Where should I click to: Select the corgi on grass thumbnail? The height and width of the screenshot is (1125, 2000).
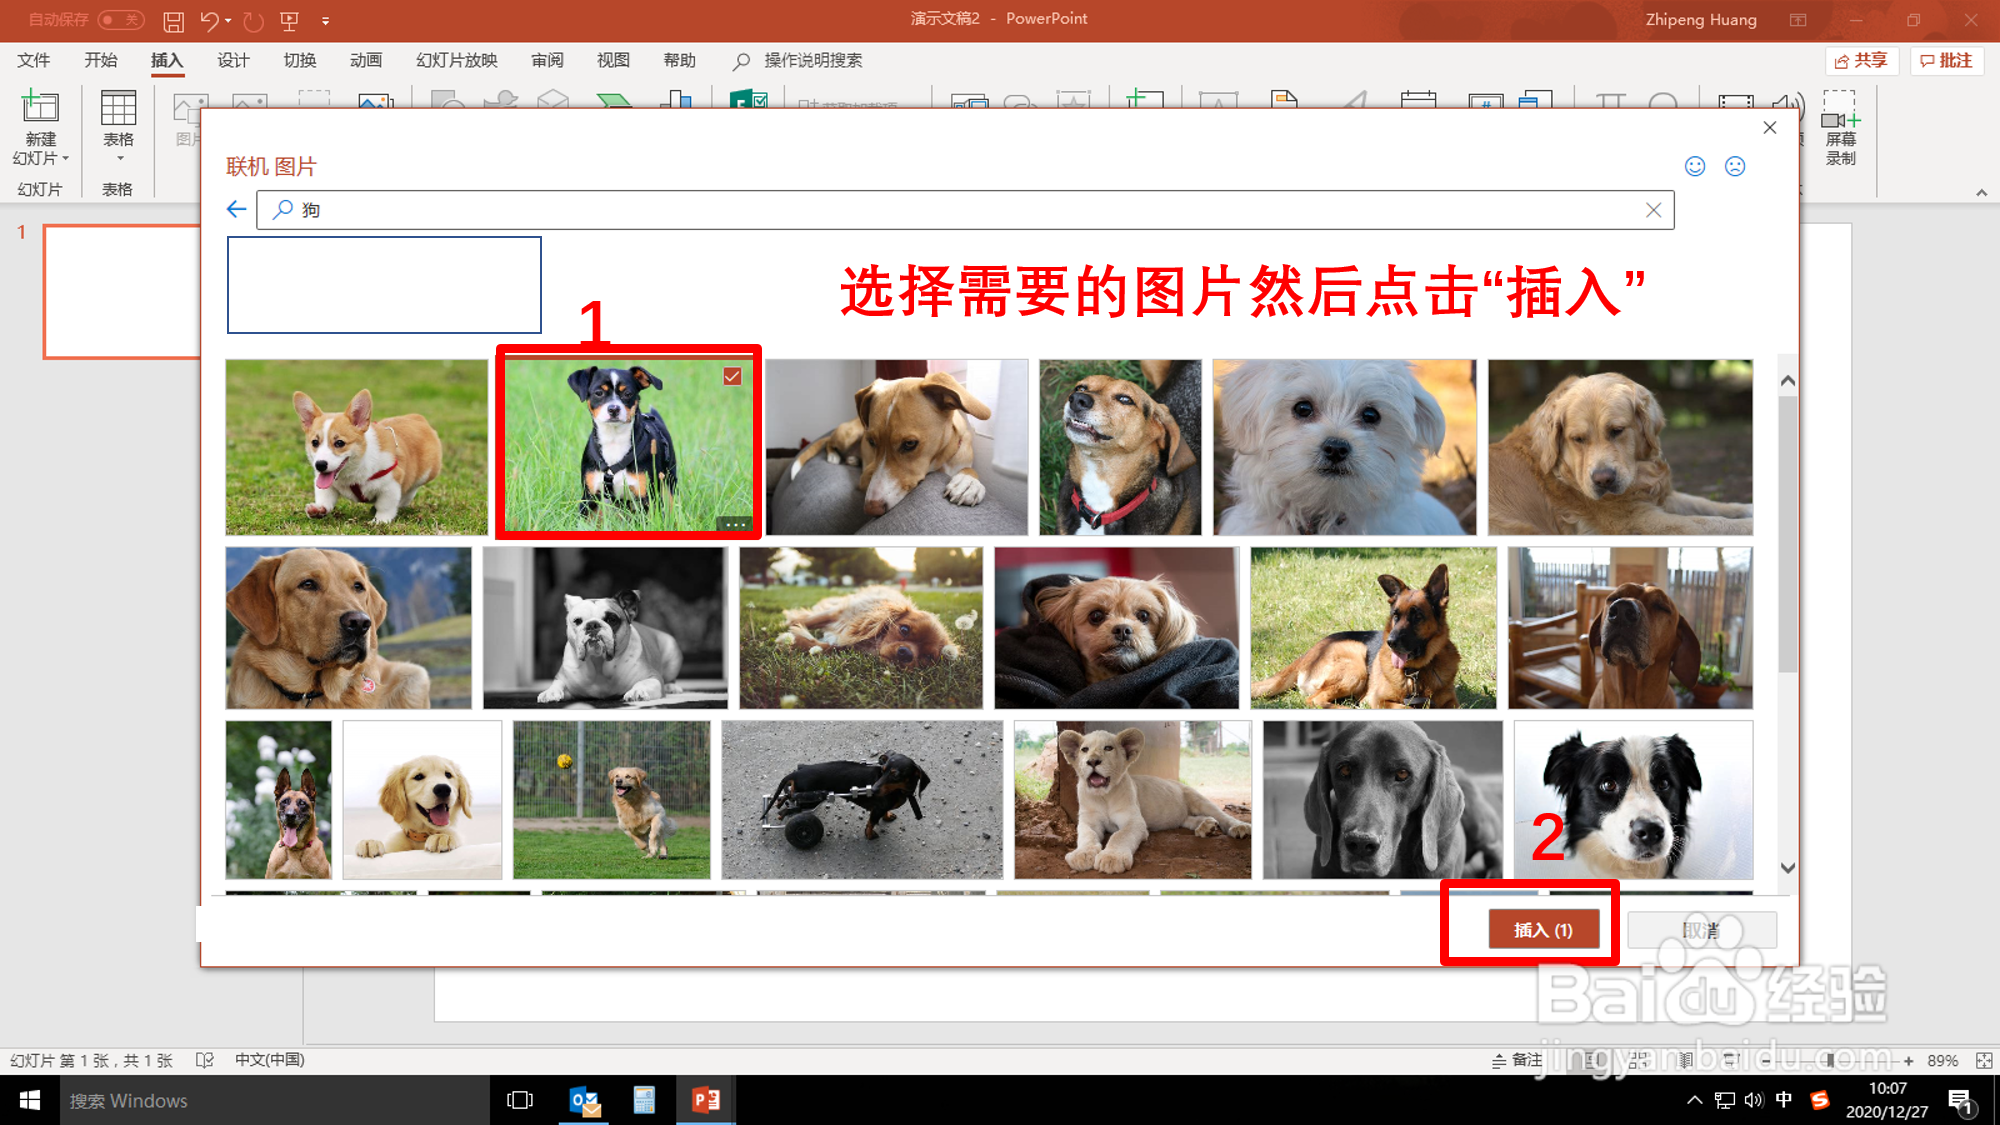(x=356, y=447)
